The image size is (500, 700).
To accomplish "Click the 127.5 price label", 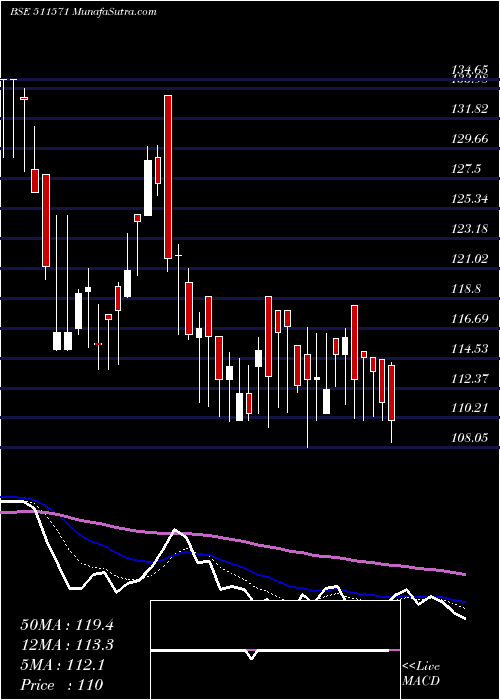I will [466, 169].
